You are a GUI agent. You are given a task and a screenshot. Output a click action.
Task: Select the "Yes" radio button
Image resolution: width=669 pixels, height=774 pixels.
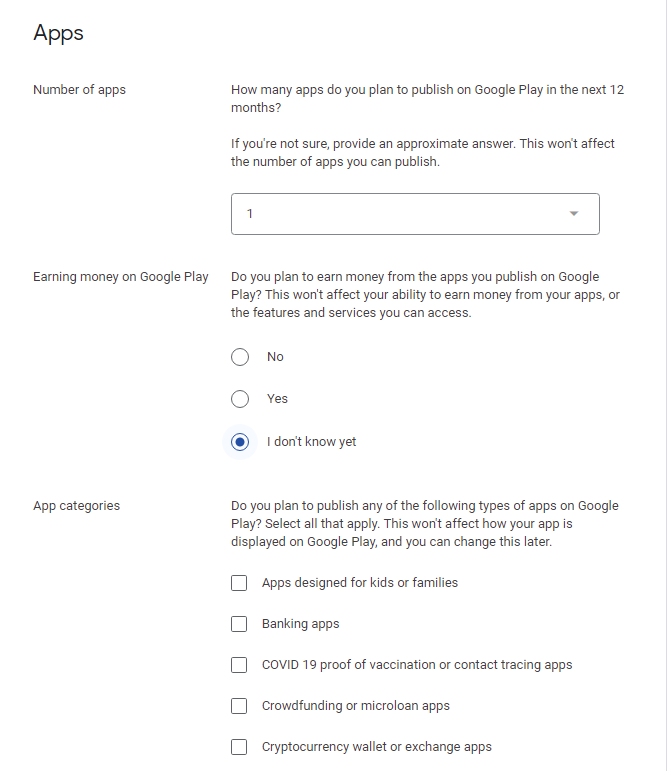pos(240,399)
